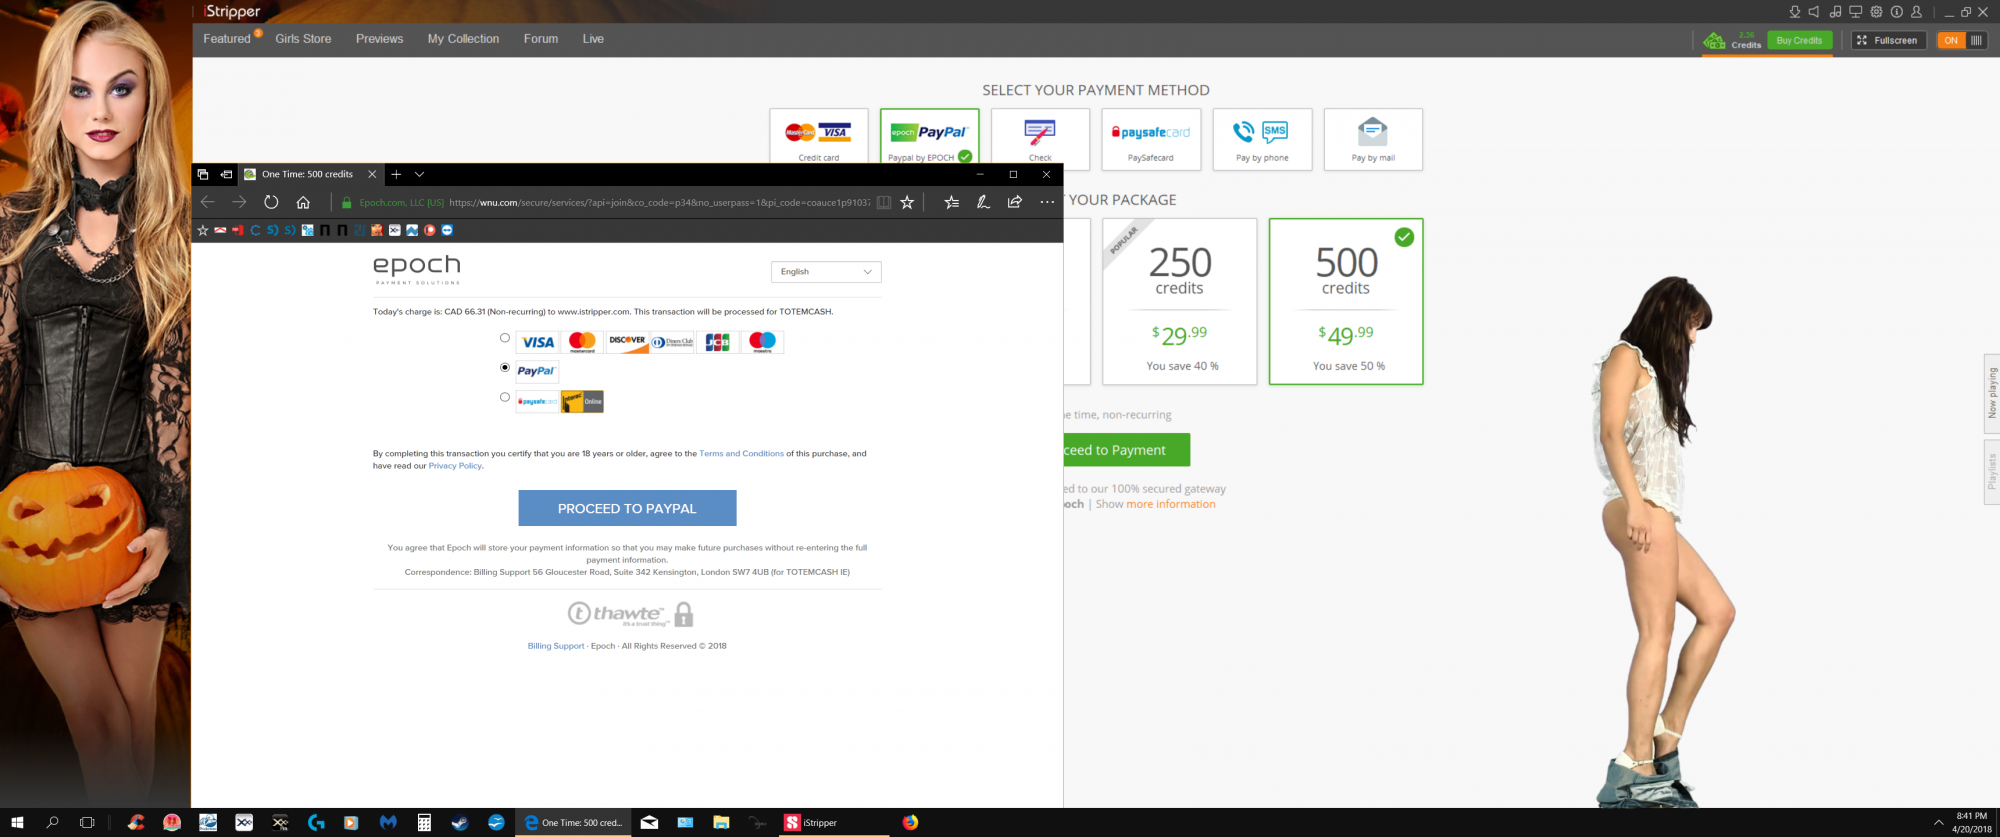Click PROCEED TO PAYPAL button
Image resolution: width=2000 pixels, height=837 pixels.
627,508
